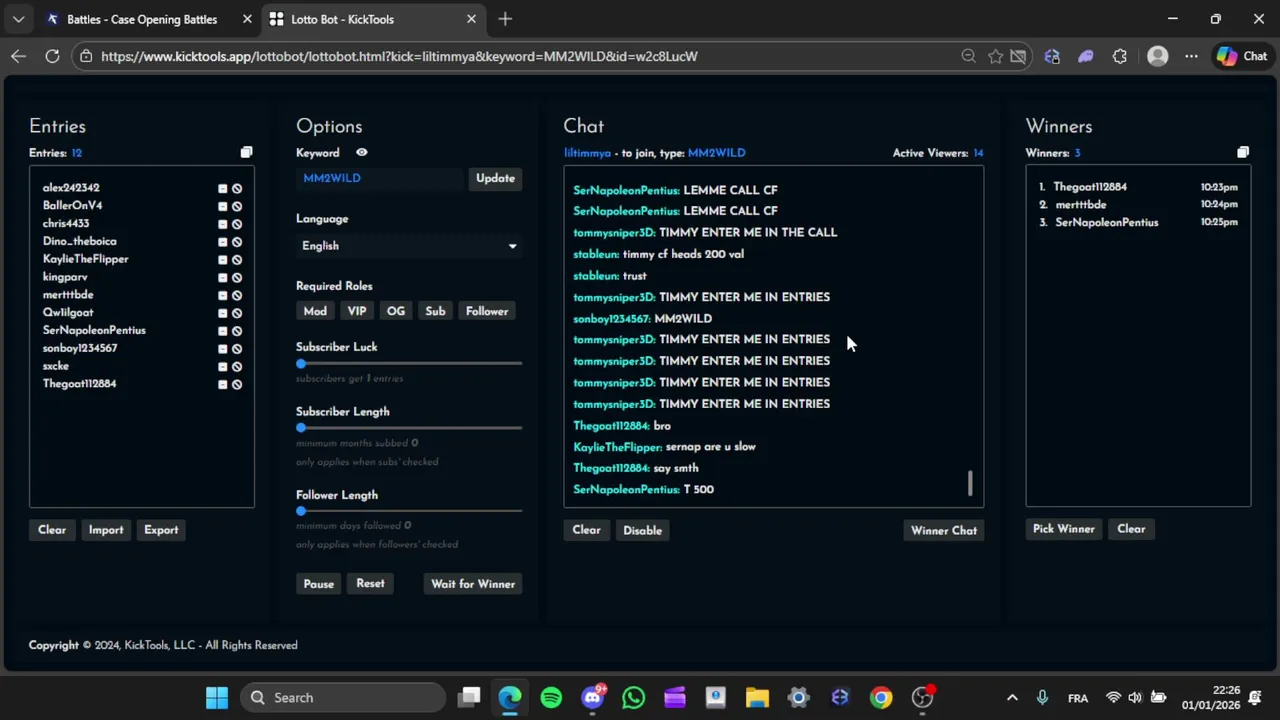This screenshot has width=1280, height=720.
Task: Ban merttbde entry with the block icon
Action: click(x=237, y=295)
